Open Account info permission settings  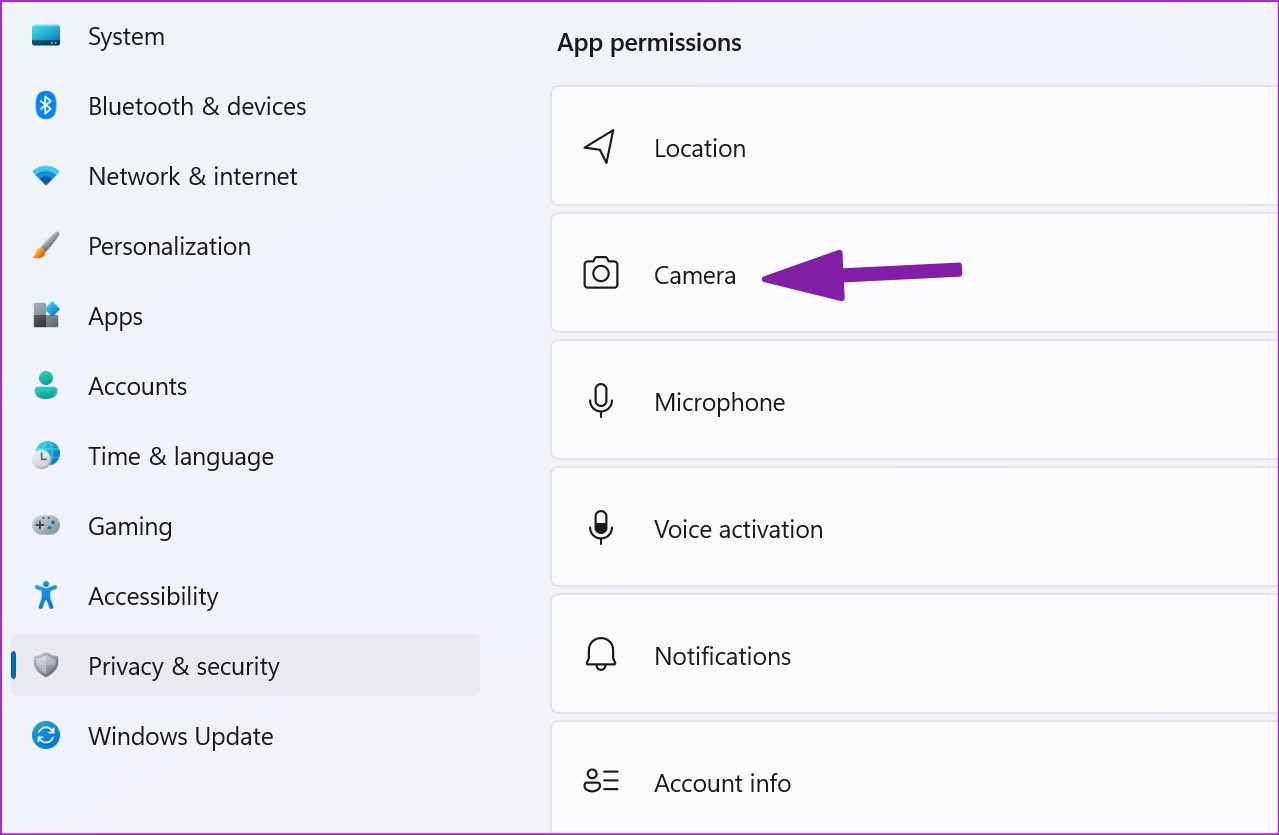click(x=914, y=778)
